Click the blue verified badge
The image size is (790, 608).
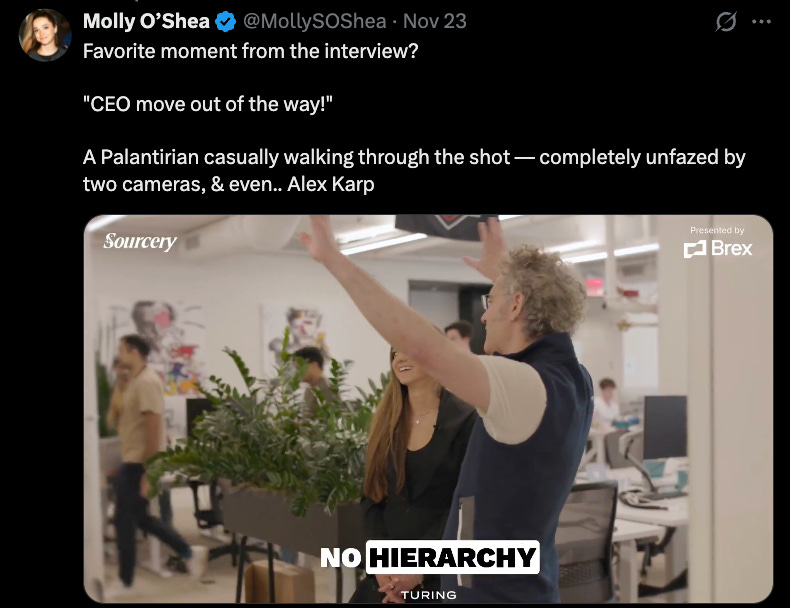225,22
